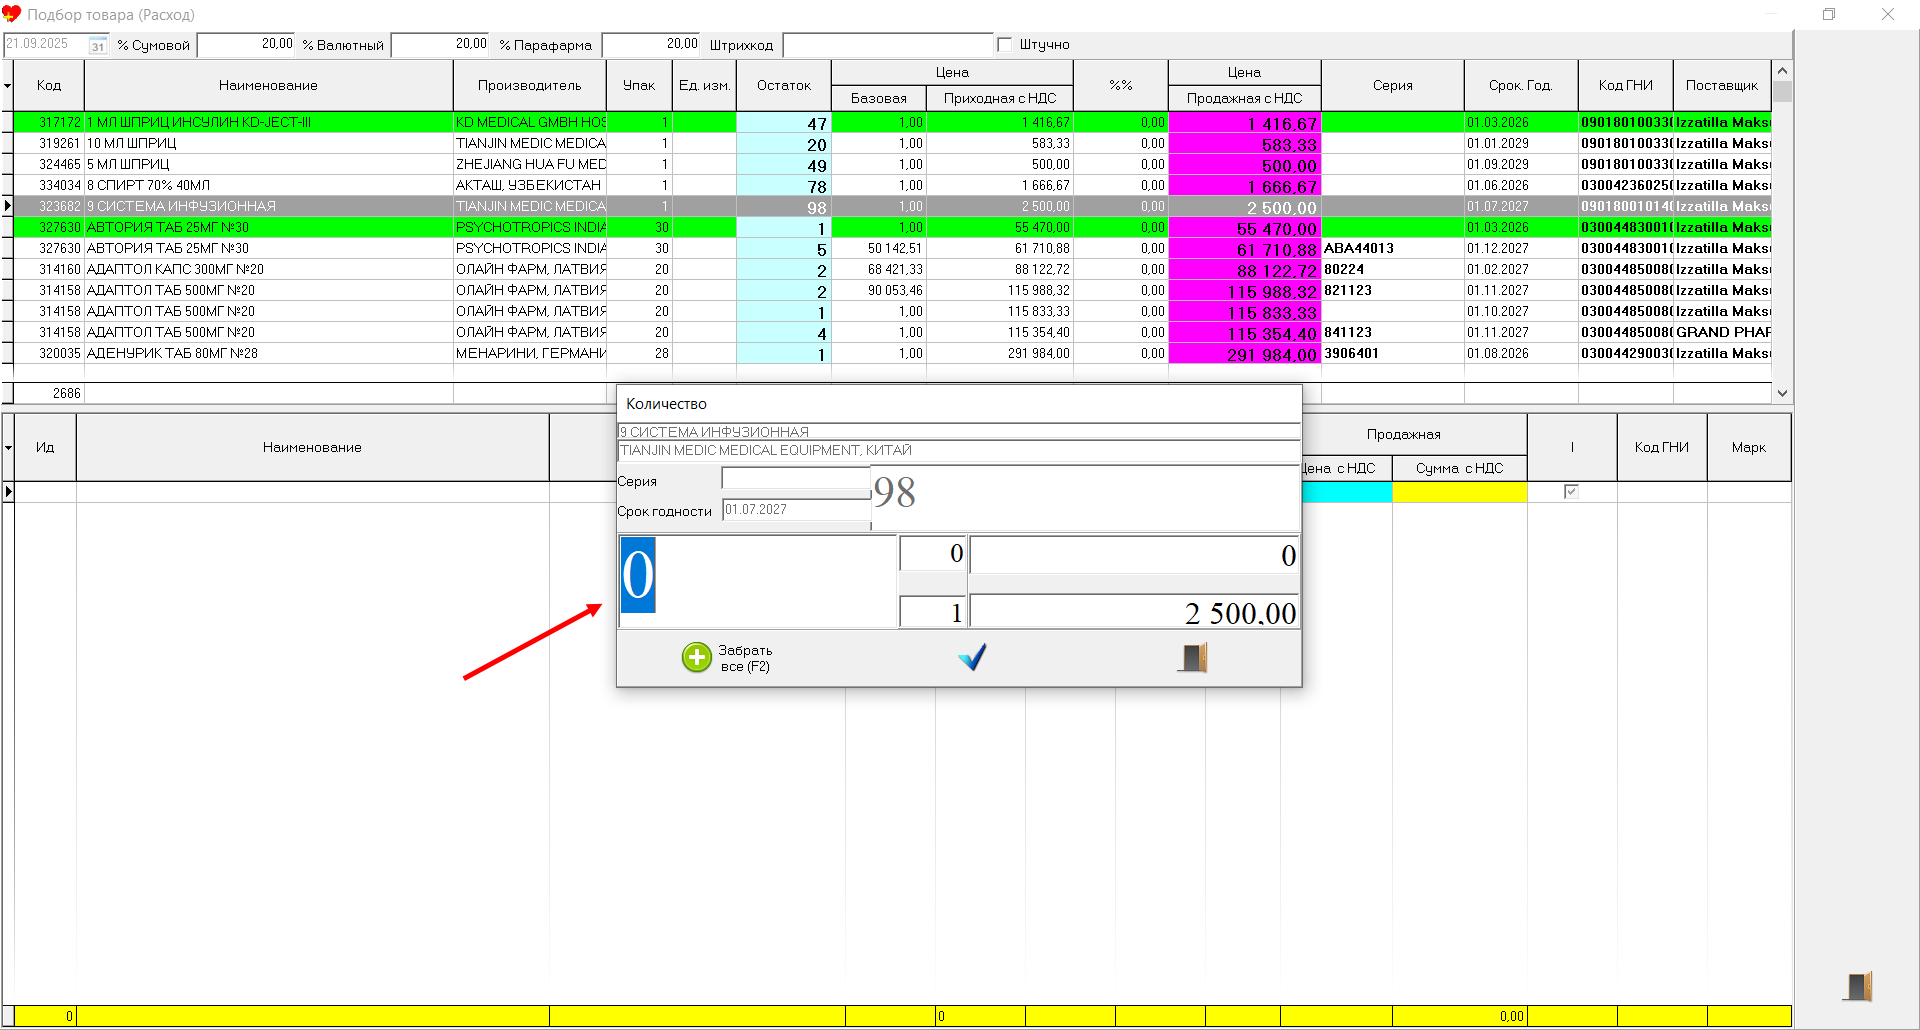Image resolution: width=1920 pixels, height=1030 pixels.
Task: Sort by the Наименование column header in upper grid
Action: pyautogui.click(x=268, y=86)
